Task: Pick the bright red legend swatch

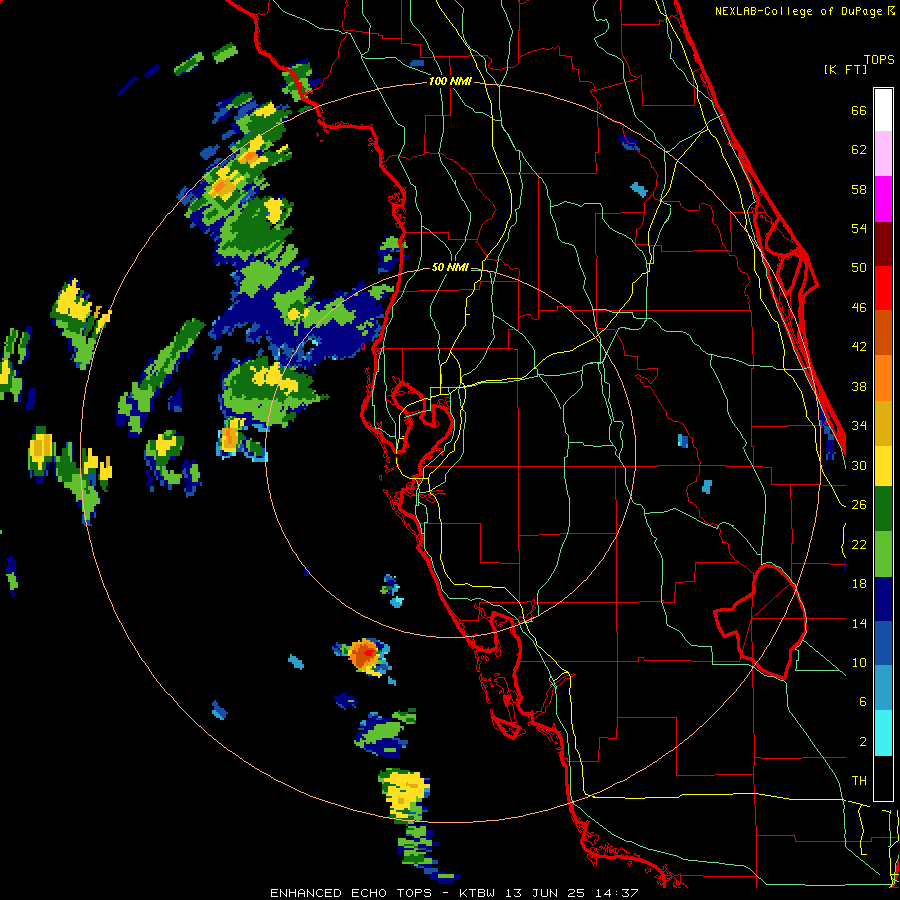Action: (x=883, y=288)
